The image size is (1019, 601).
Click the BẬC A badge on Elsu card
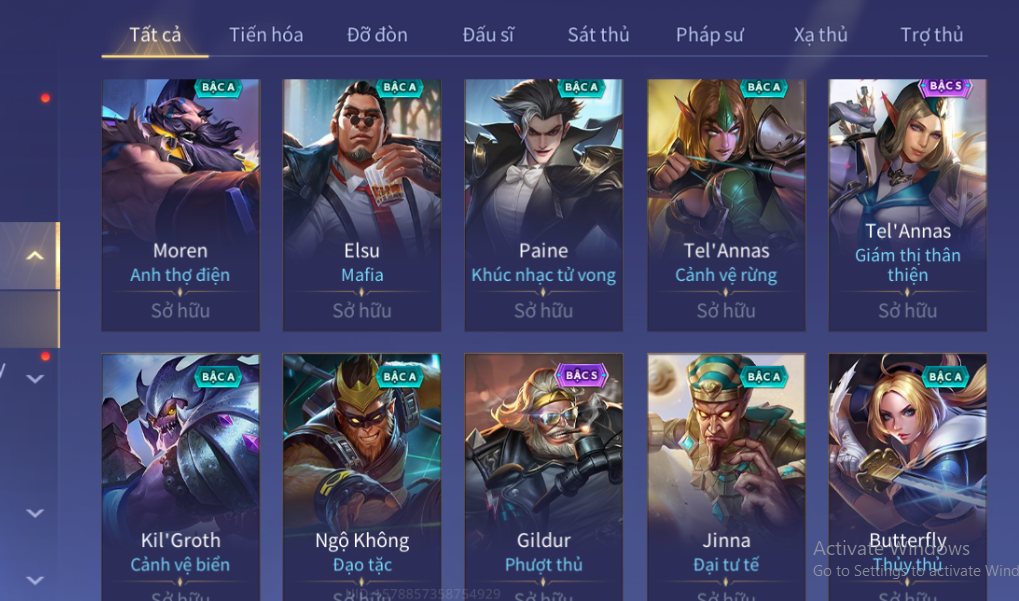pyautogui.click(x=399, y=87)
